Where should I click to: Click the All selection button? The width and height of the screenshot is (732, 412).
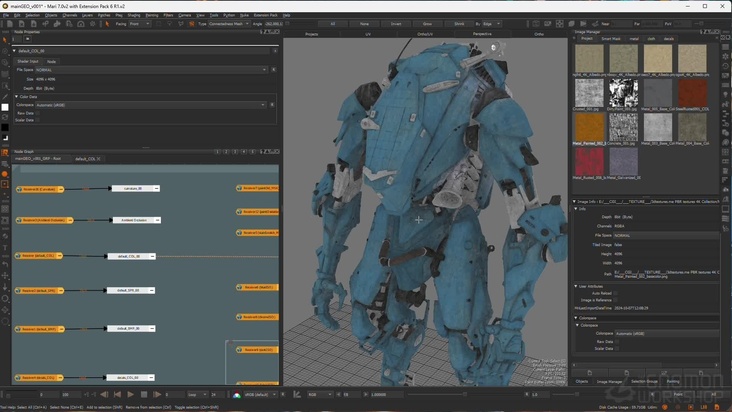coord(332,24)
